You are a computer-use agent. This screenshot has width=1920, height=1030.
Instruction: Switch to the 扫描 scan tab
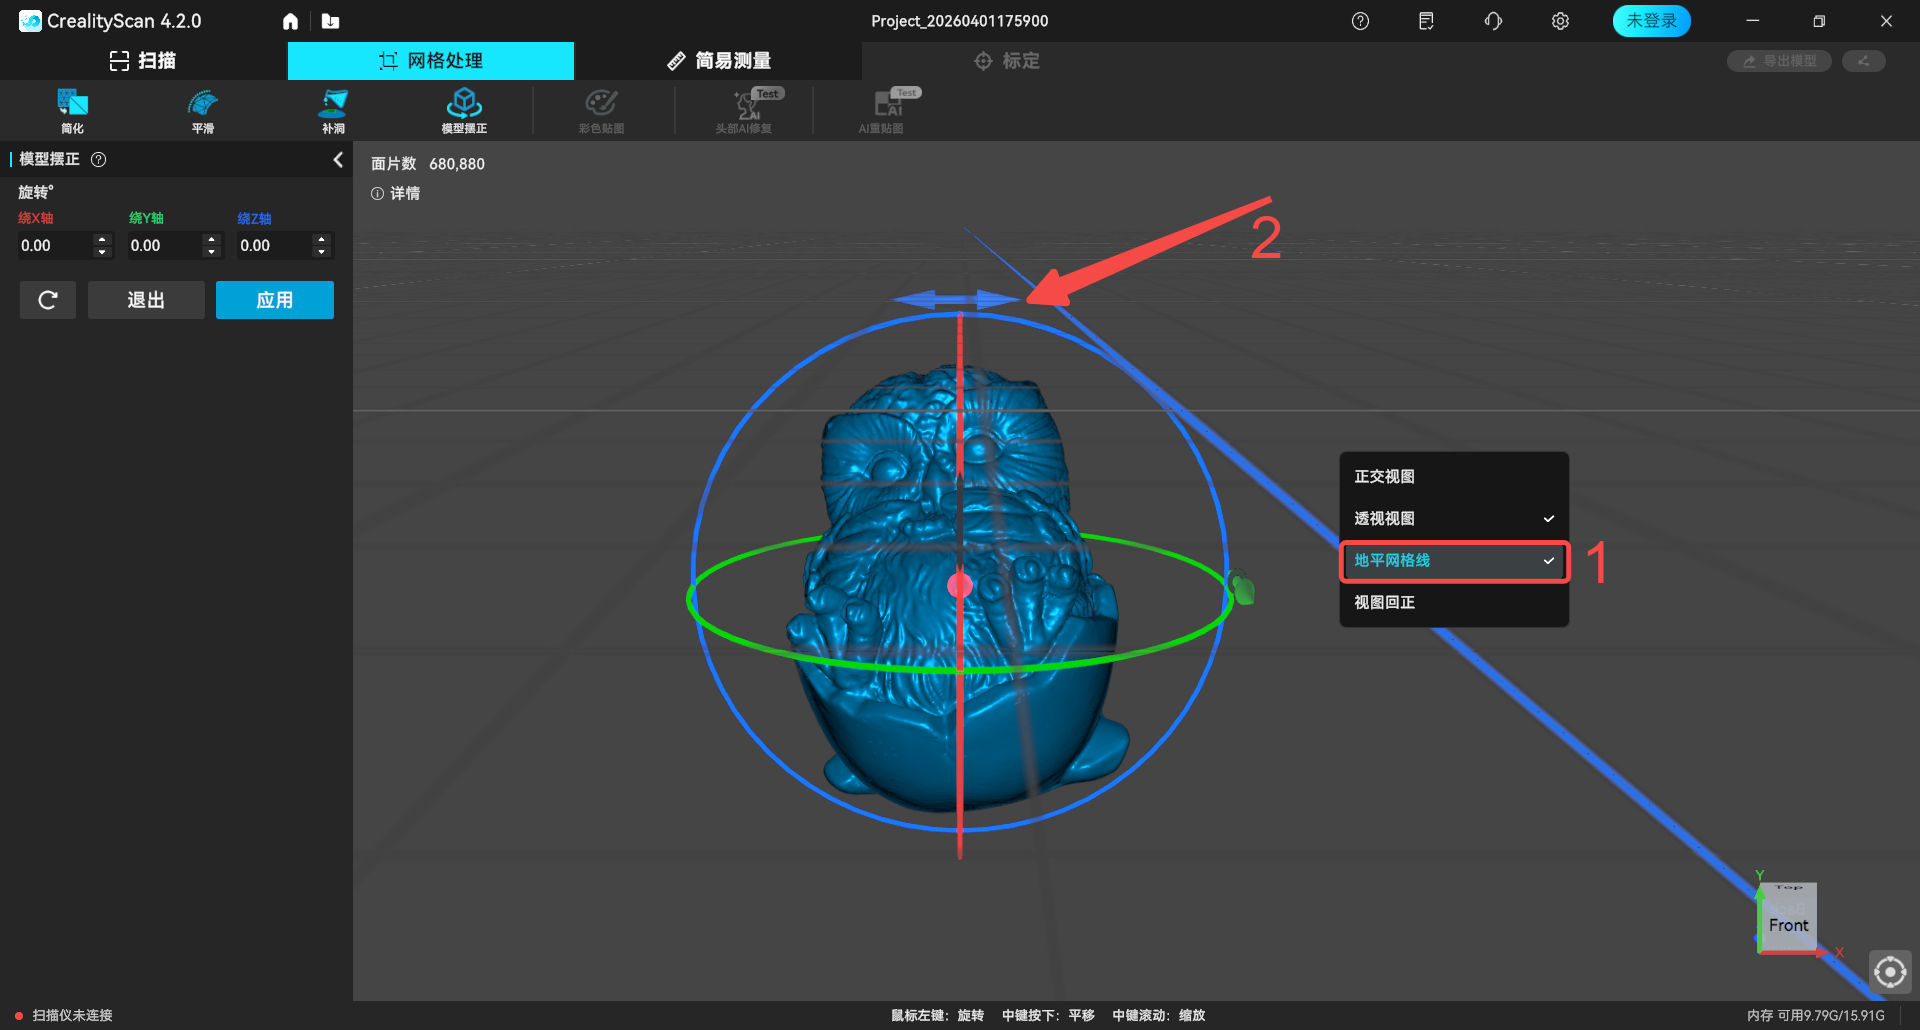click(143, 61)
